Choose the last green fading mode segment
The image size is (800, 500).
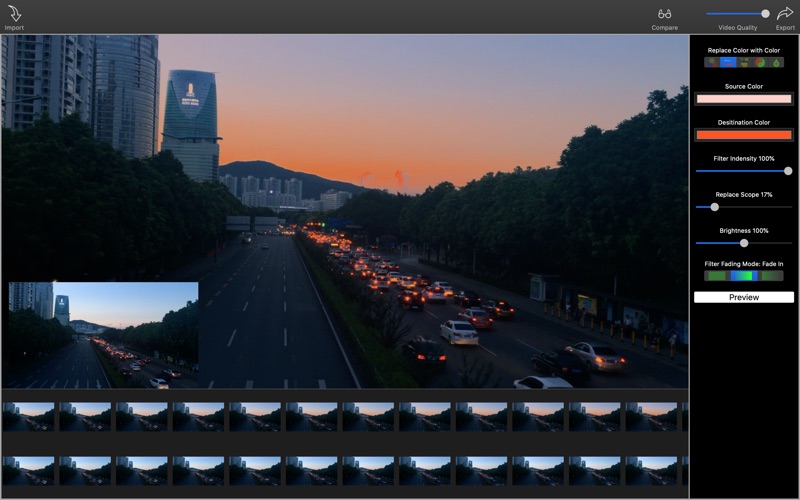[771, 276]
